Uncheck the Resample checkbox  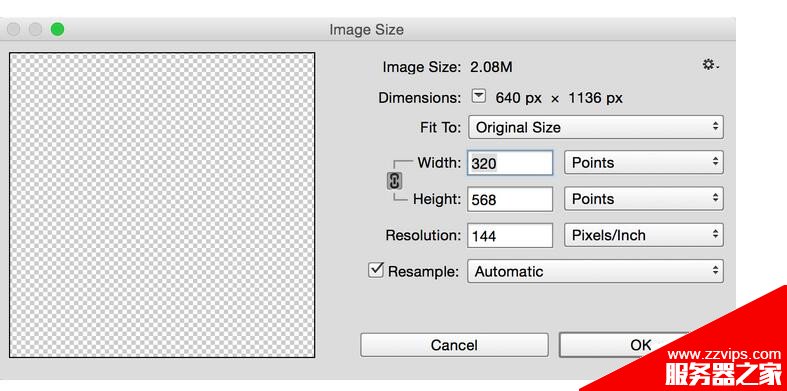coord(375,271)
